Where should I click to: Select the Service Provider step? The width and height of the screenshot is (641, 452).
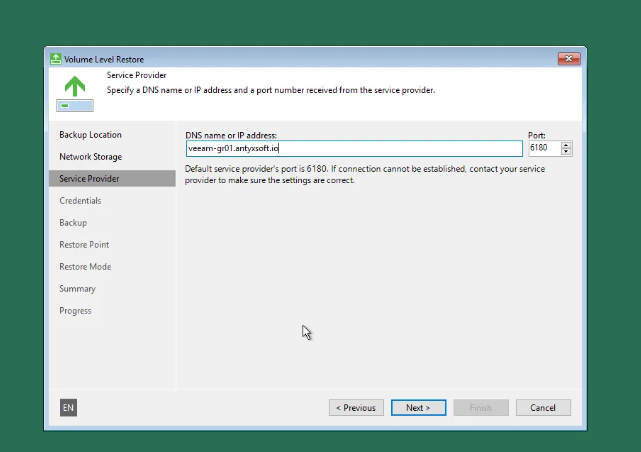(x=89, y=179)
